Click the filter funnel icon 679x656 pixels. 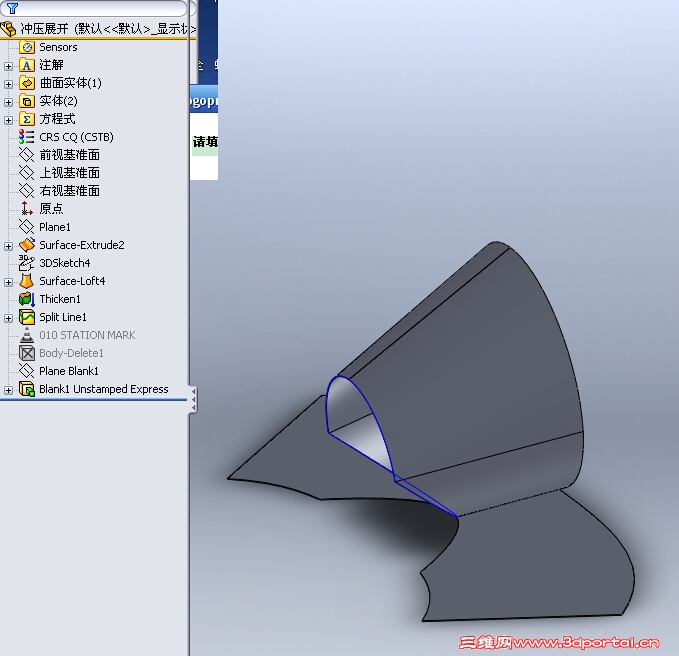pos(12,8)
